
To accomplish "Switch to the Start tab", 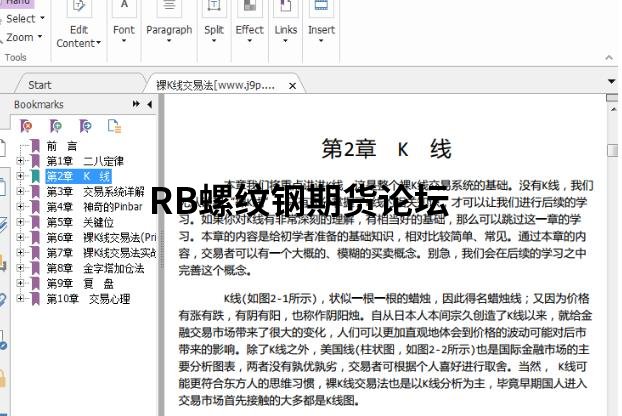I will [40, 85].
